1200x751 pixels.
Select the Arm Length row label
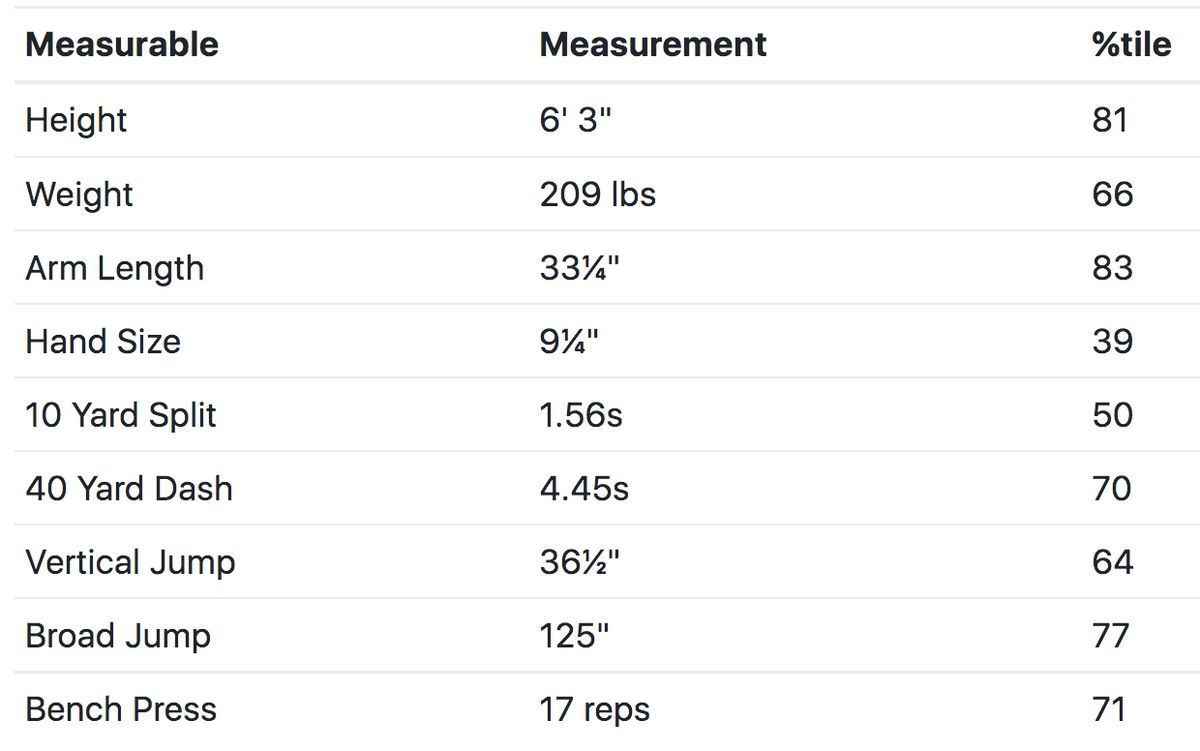(x=114, y=268)
